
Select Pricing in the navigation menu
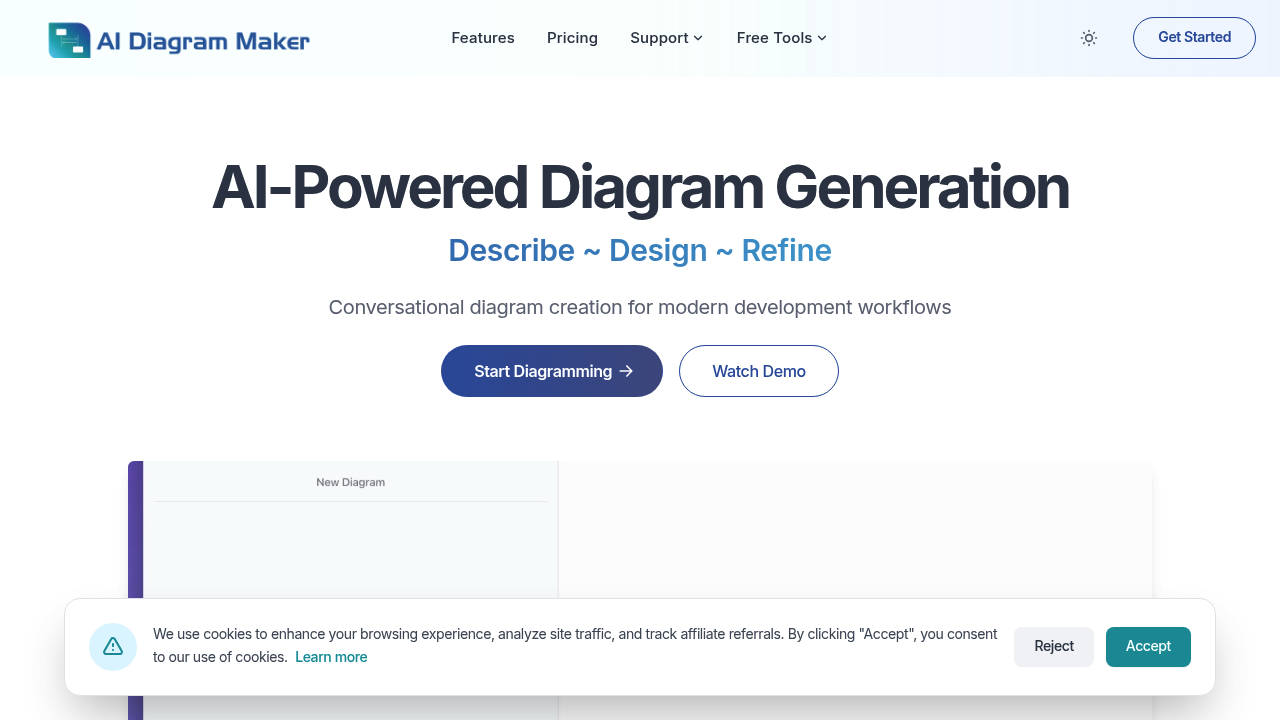click(x=572, y=38)
